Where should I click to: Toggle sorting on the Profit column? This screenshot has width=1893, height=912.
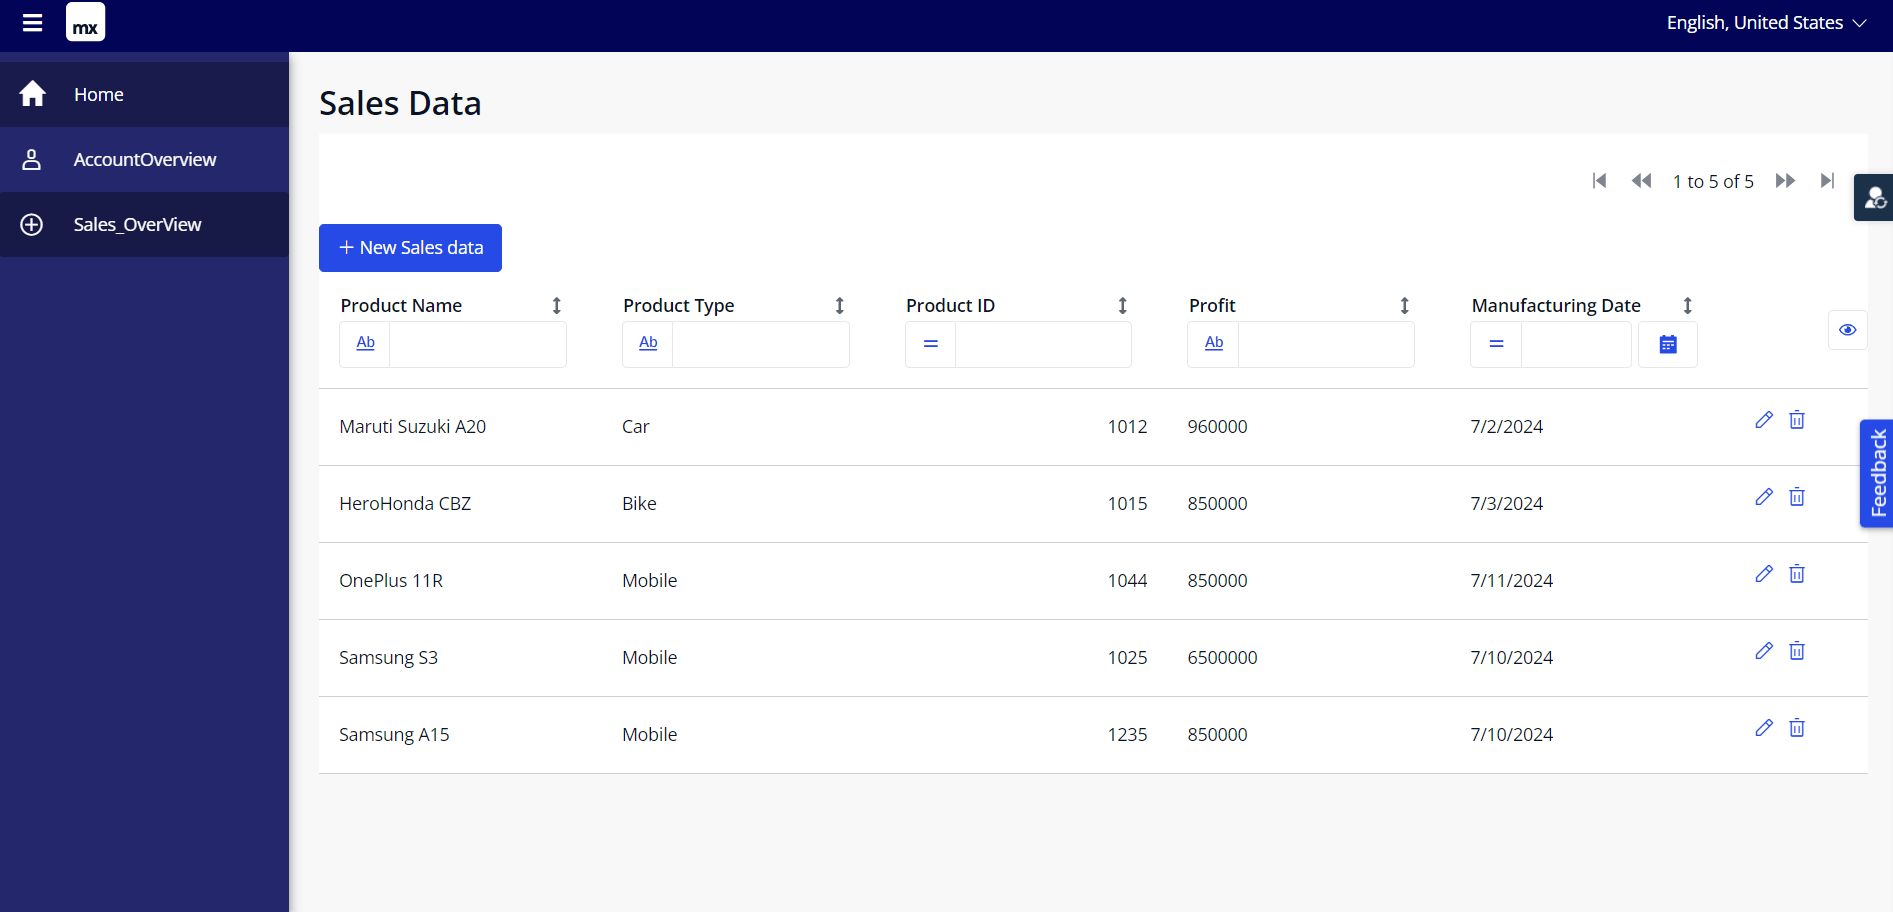1405,305
